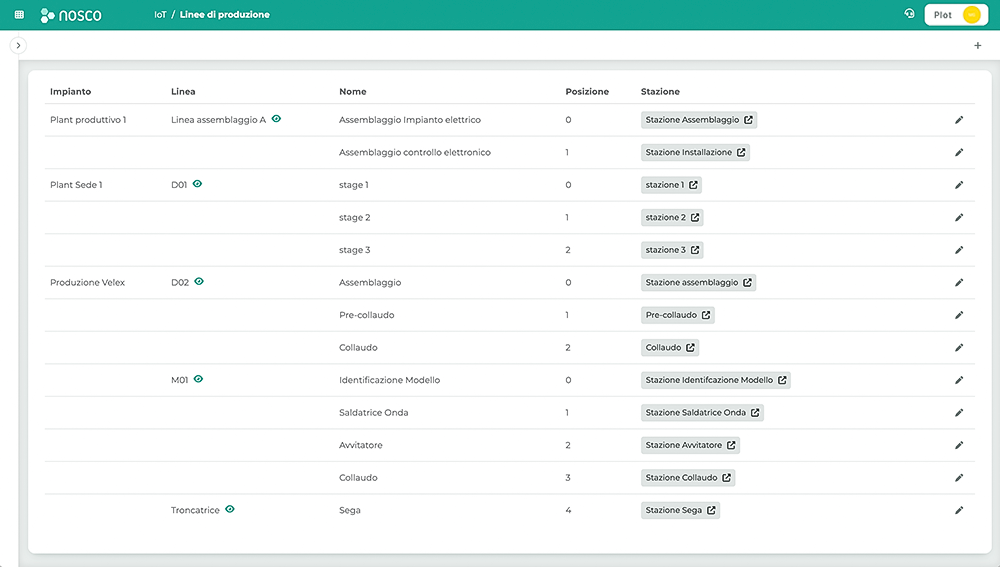Open the Plot user menu

pyautogui.click(x=956, y=15)
